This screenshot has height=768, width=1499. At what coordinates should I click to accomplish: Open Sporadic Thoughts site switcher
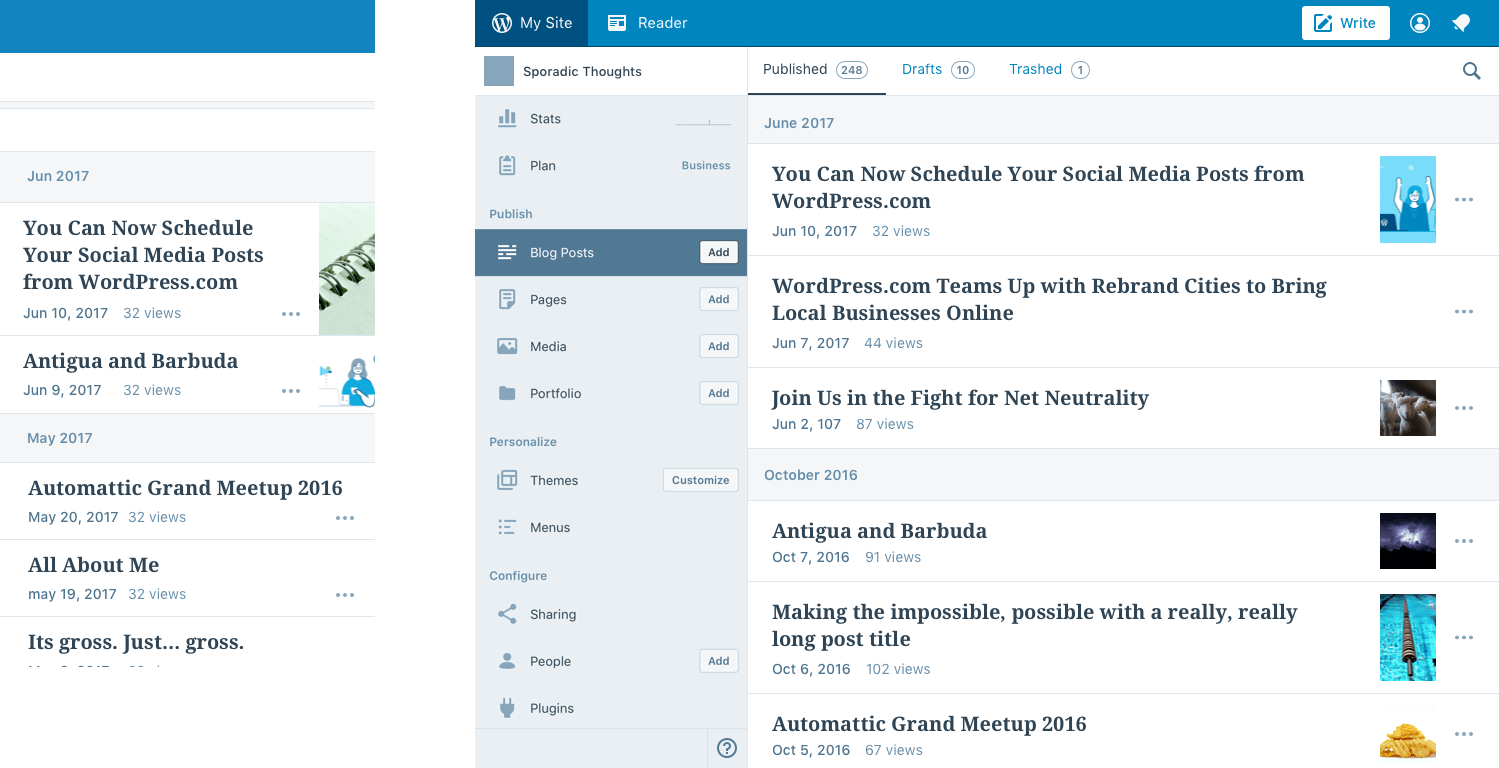tap(582, 72)
